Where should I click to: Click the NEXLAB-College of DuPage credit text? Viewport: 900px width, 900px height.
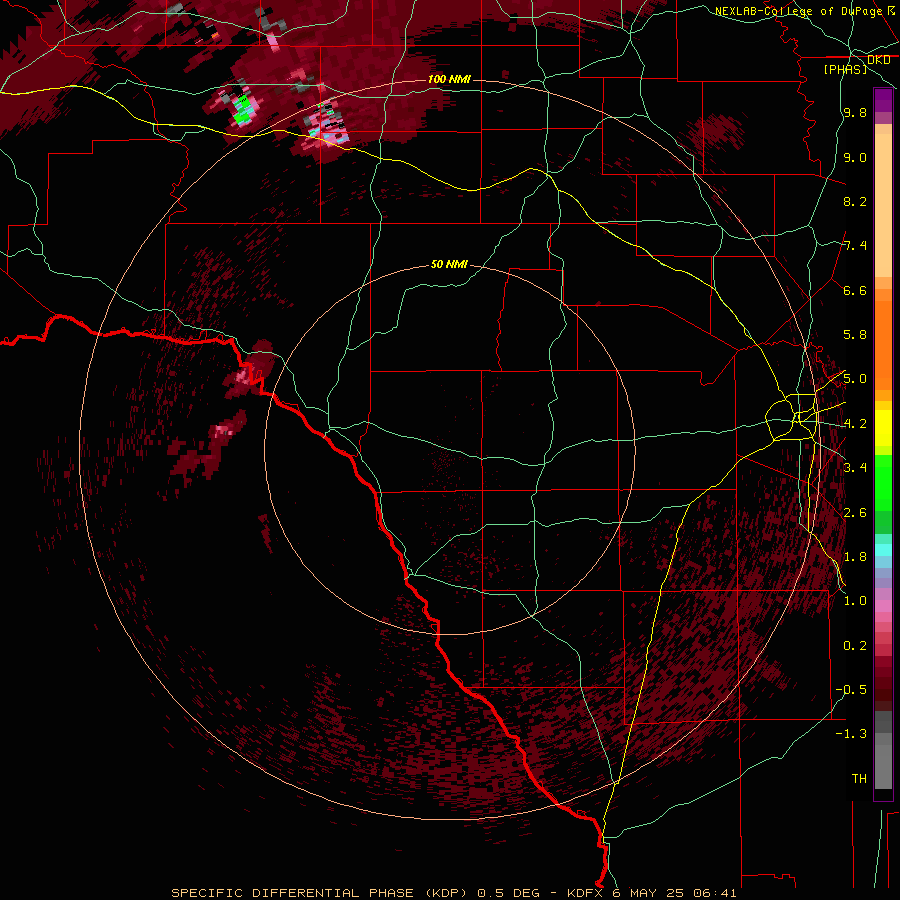pyautogui.click(x=801, y=11)
